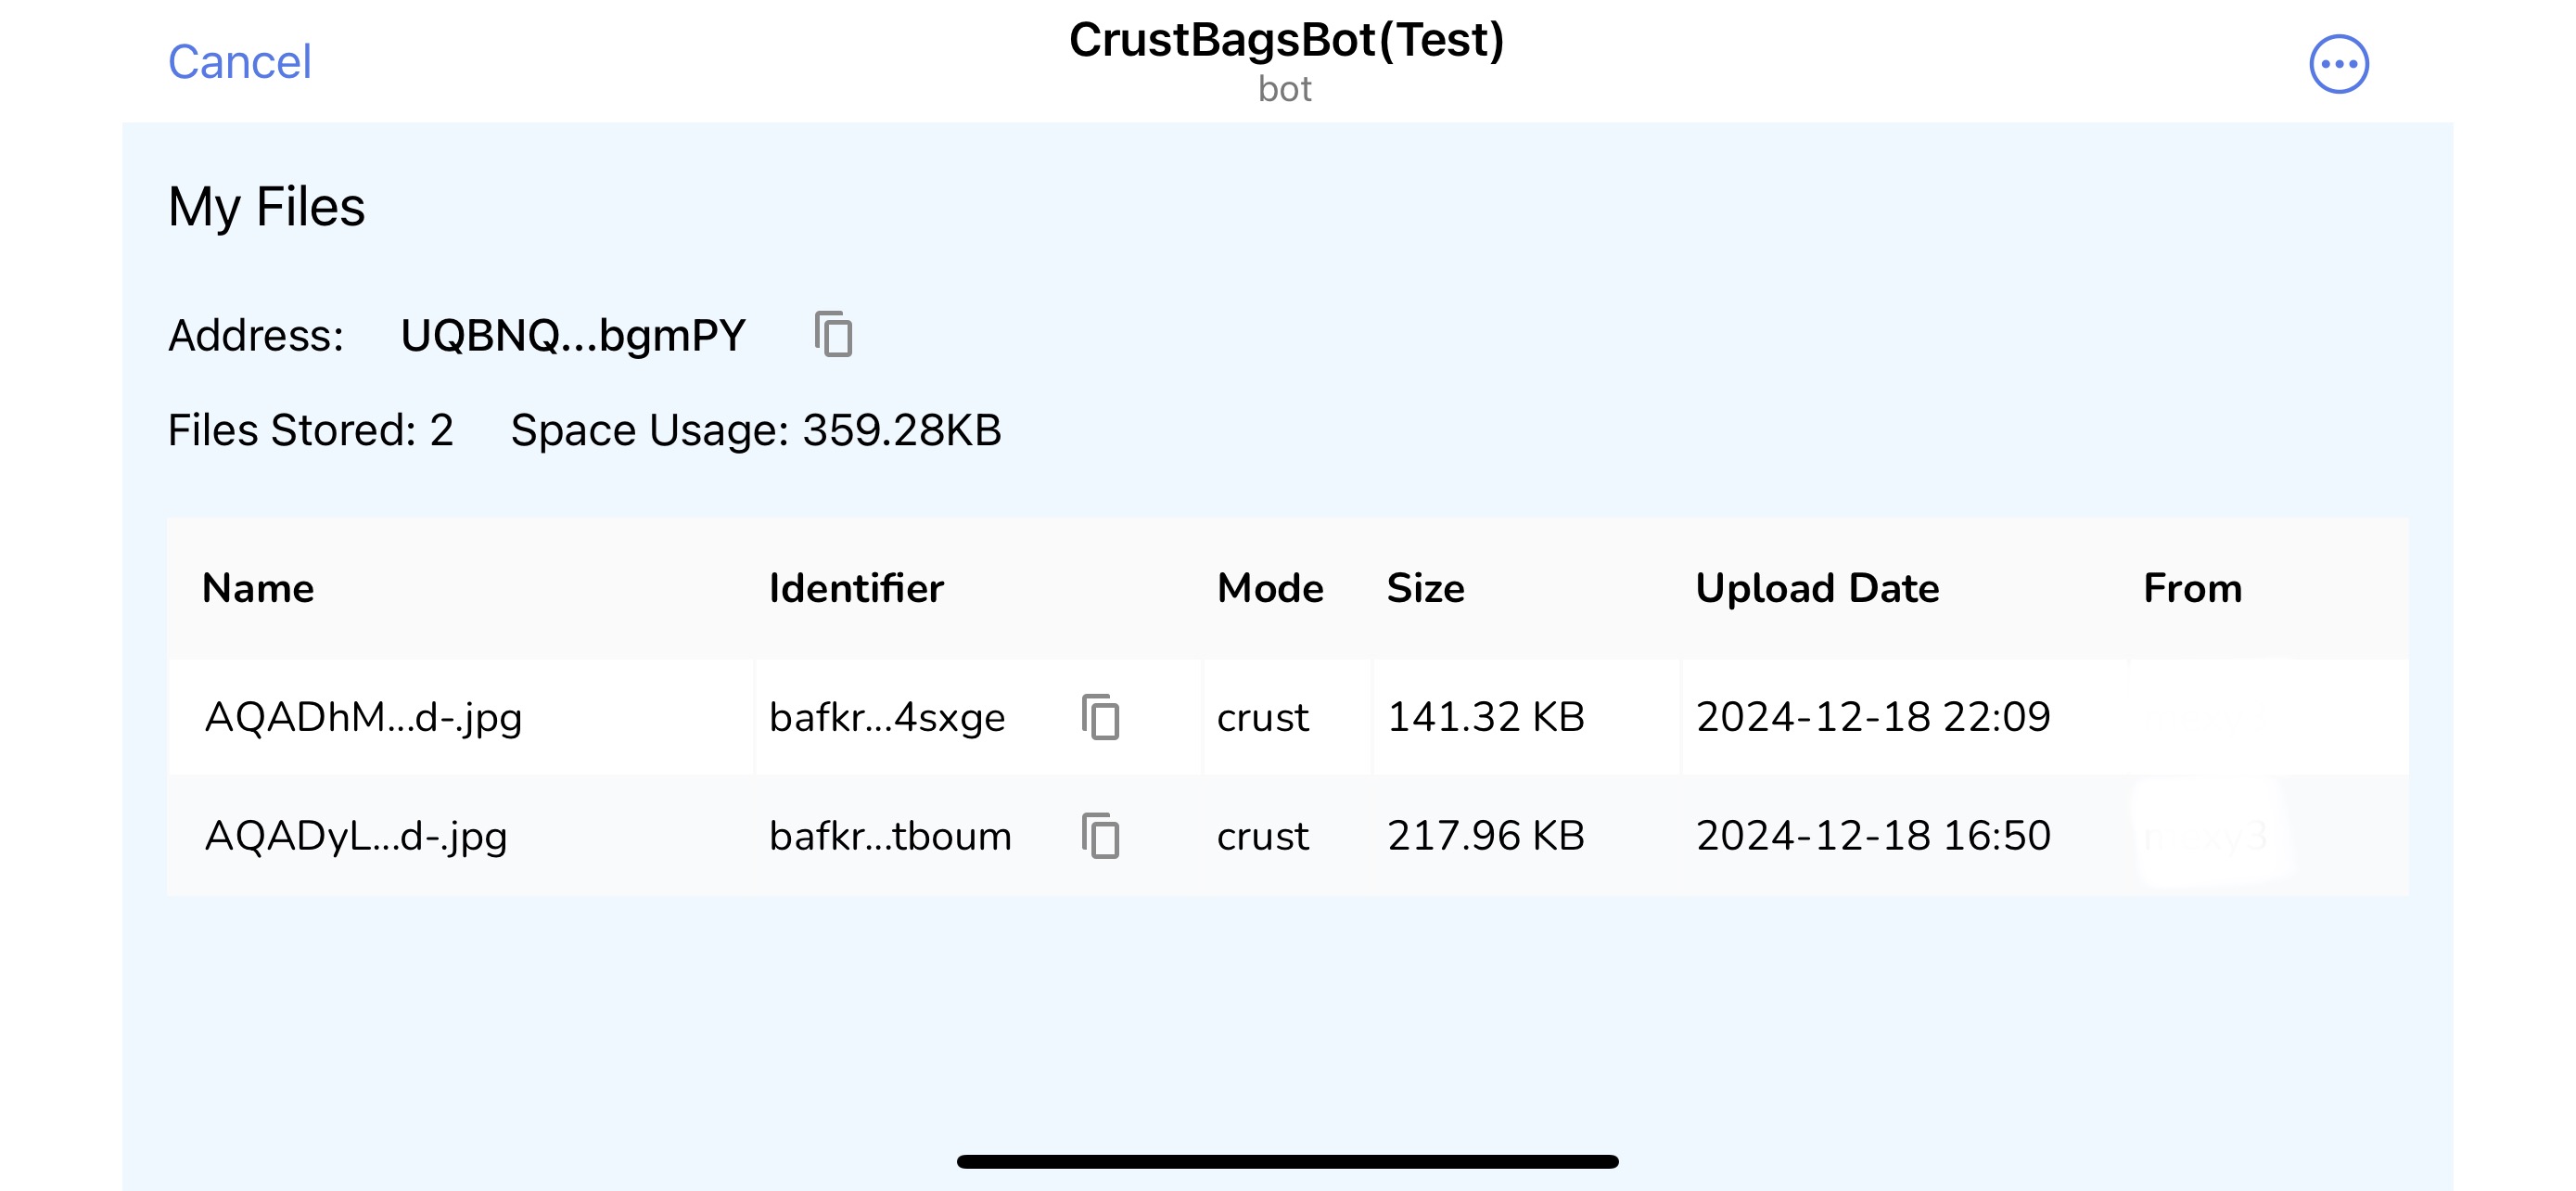This screenshot has width=2576, height=1191.
Task: Click the Upload Date column header
Action: click(x=1817, y=588)
